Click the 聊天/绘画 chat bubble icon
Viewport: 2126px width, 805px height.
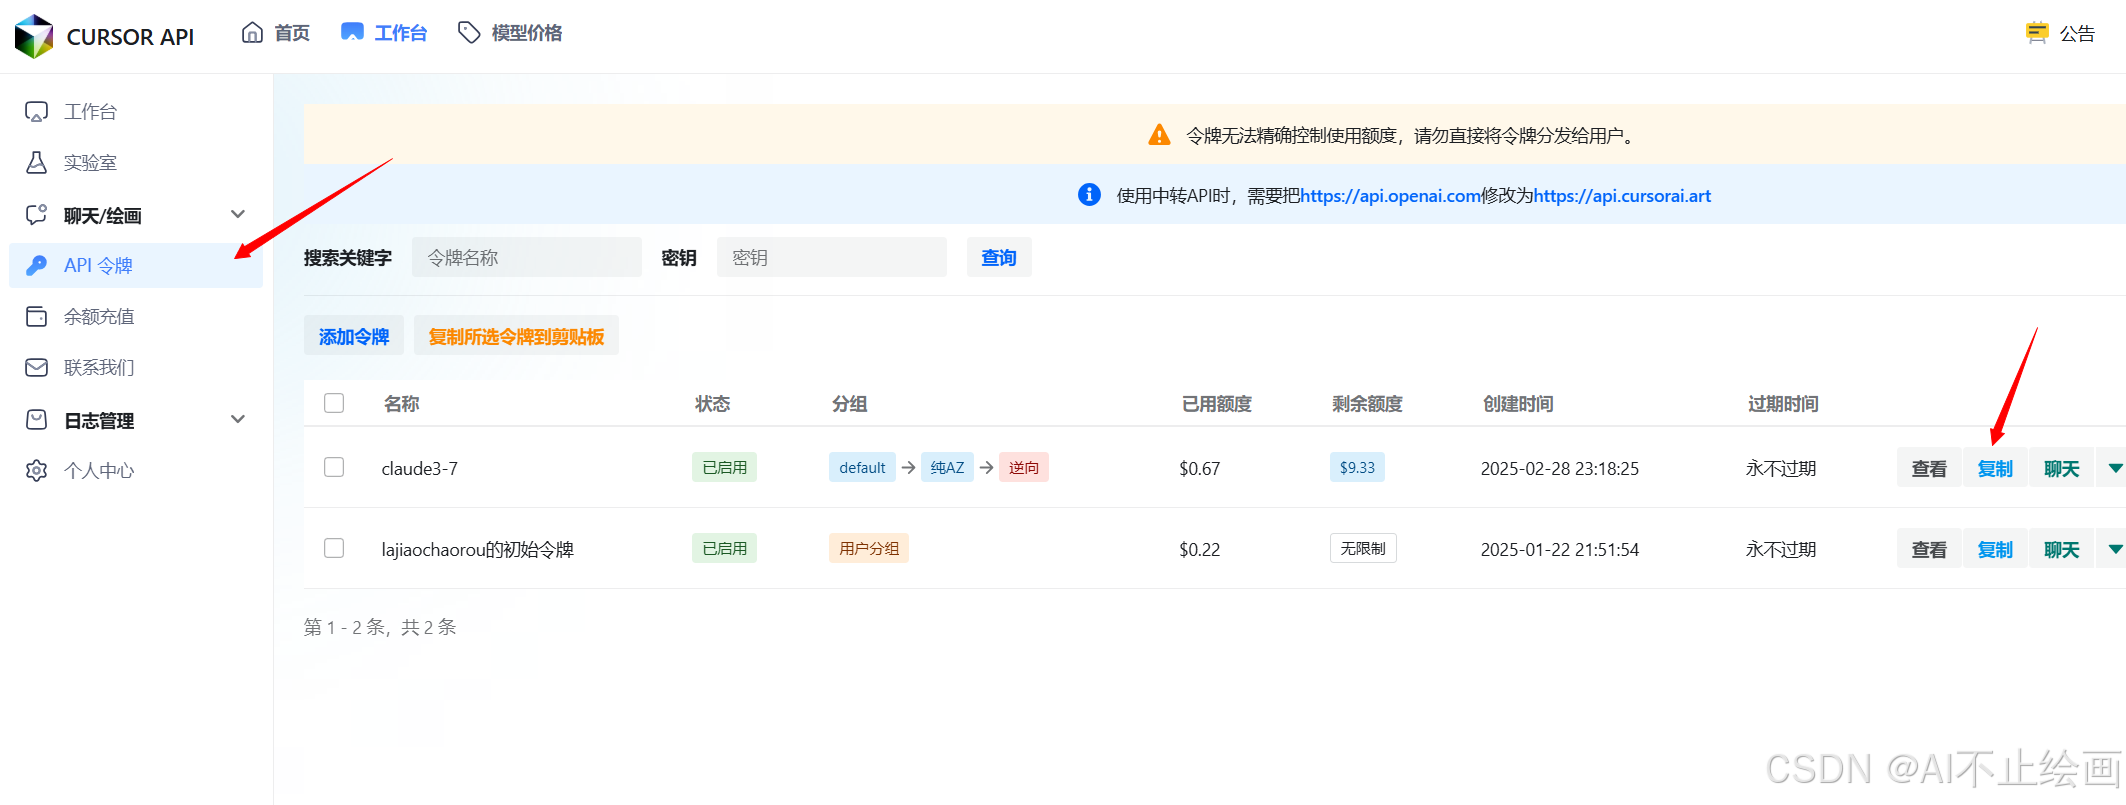tap(36, 215)
